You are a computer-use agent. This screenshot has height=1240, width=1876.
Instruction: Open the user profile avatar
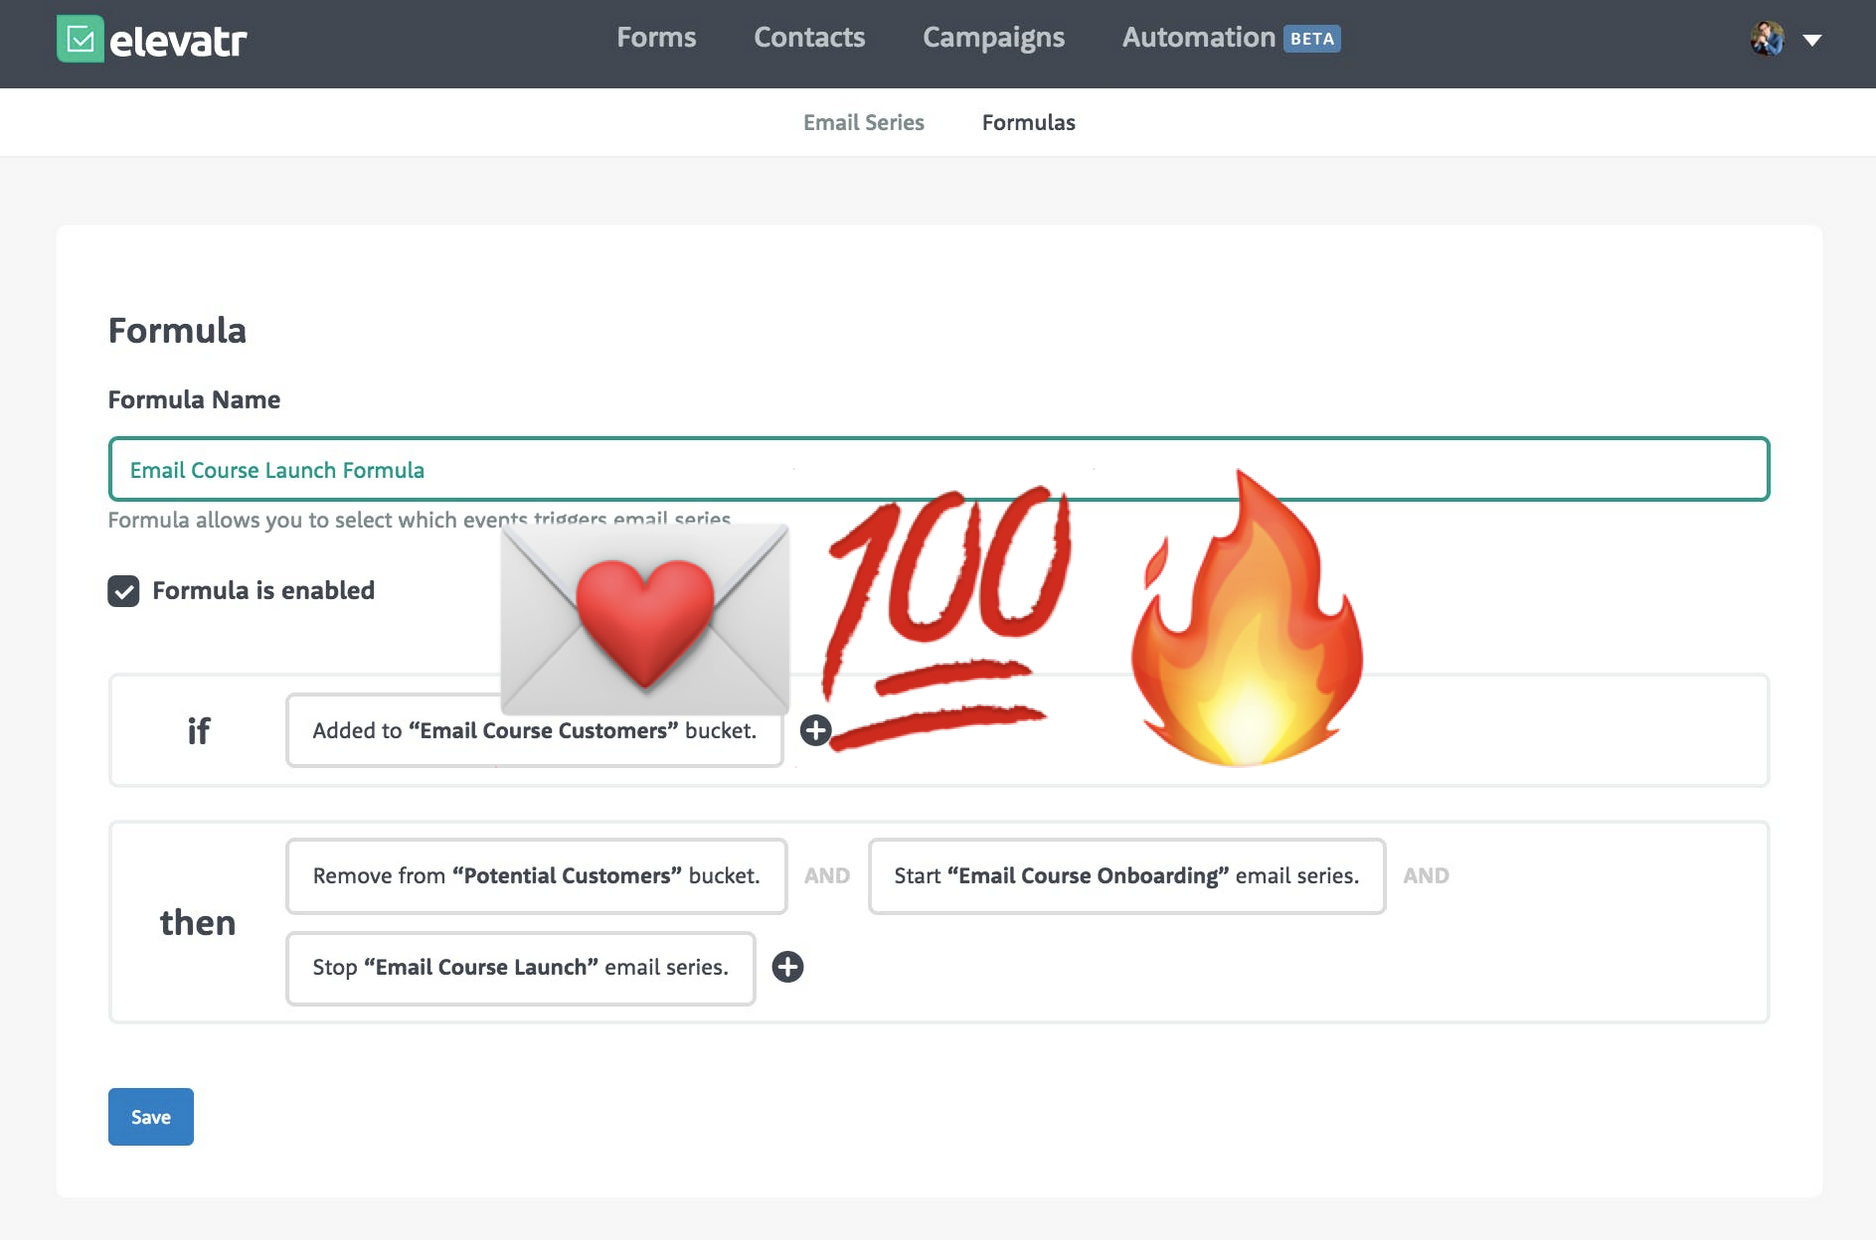click(x=1769, y=40)
